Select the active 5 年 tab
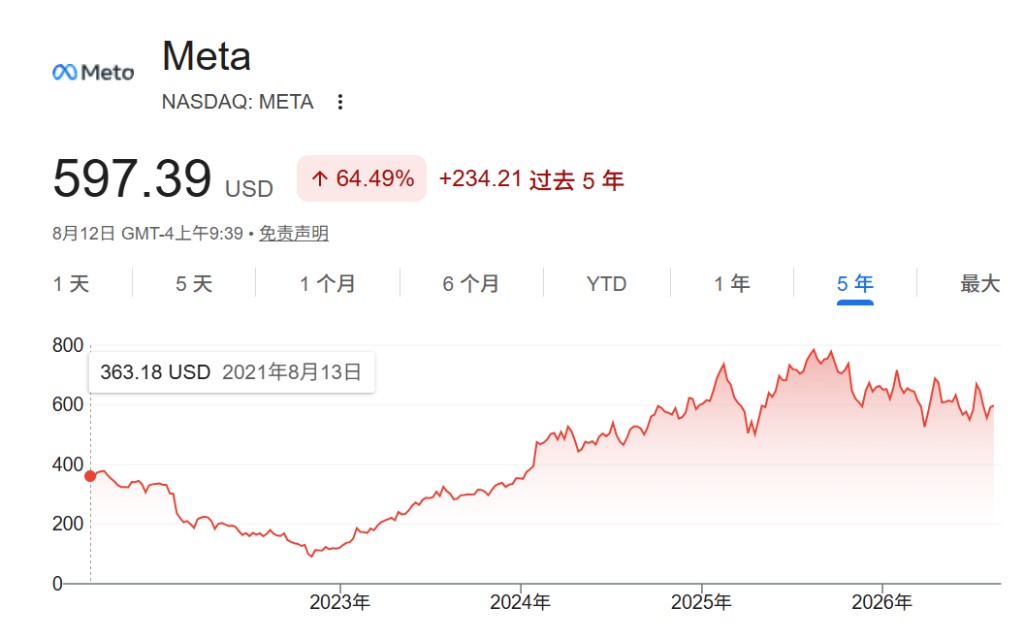This screenshot has height=625, width=1024. [x=855, y=284]
